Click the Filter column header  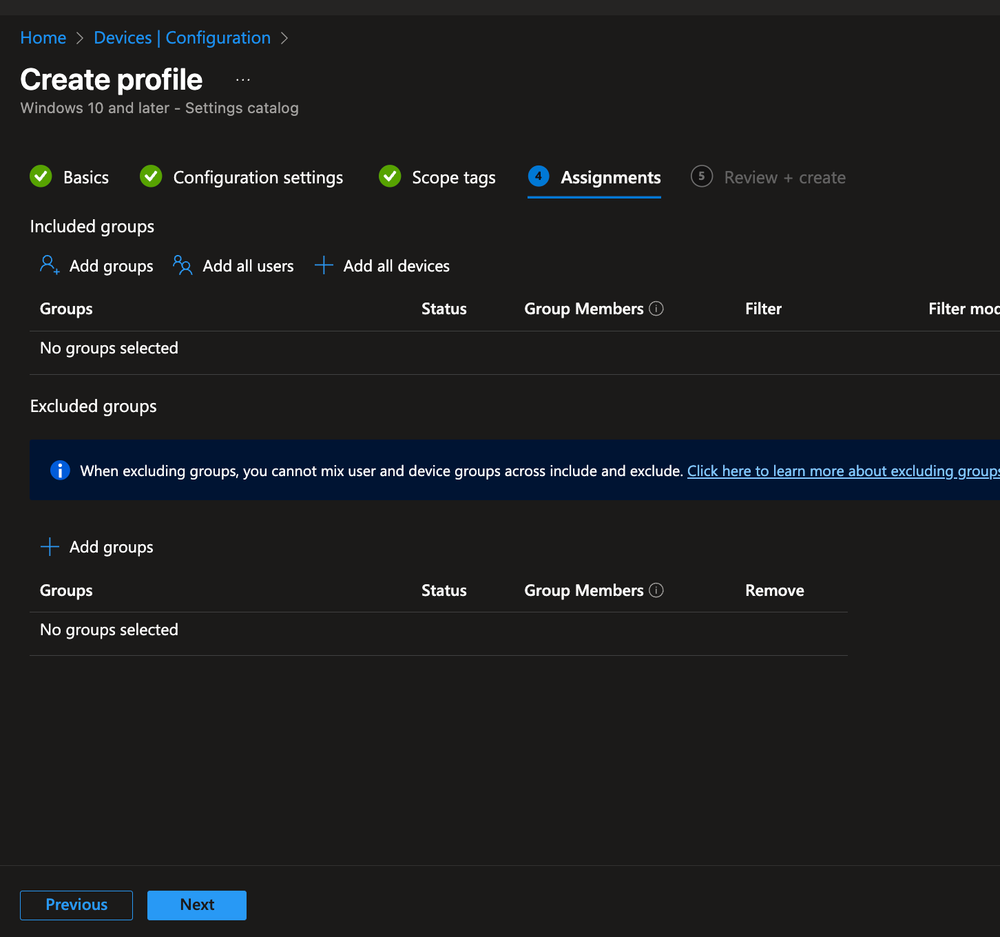click(x=763, y=309)
